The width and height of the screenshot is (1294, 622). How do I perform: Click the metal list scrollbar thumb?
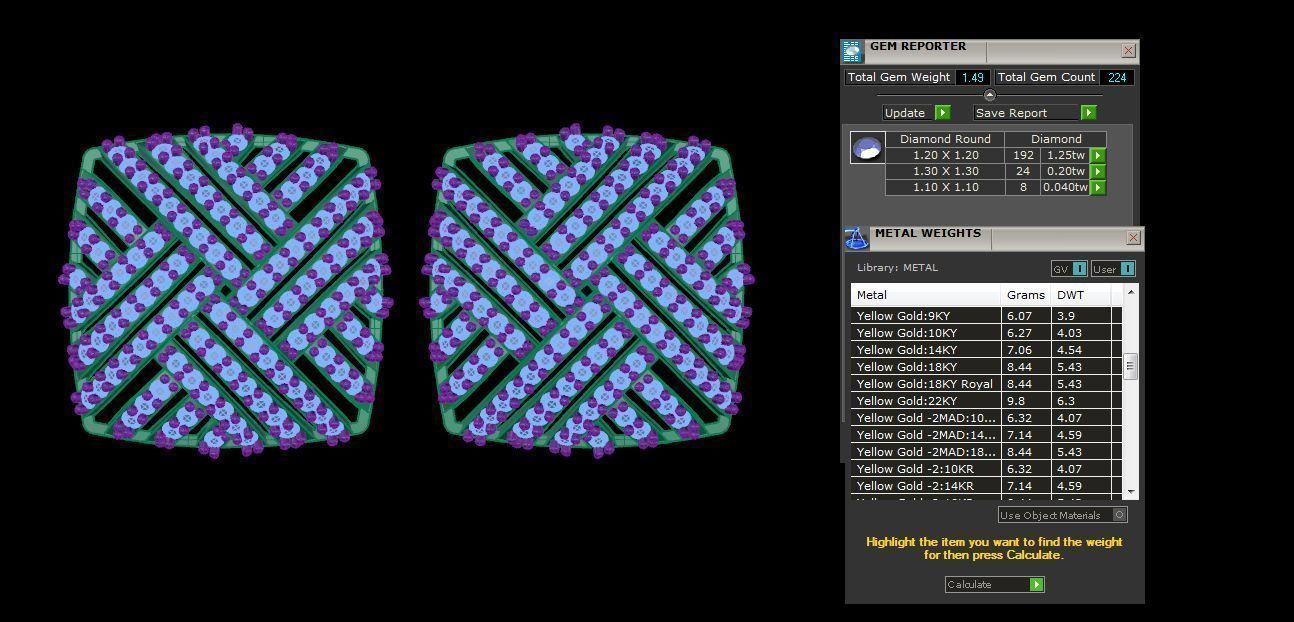pyautogui.click(x=1131, y=366)
